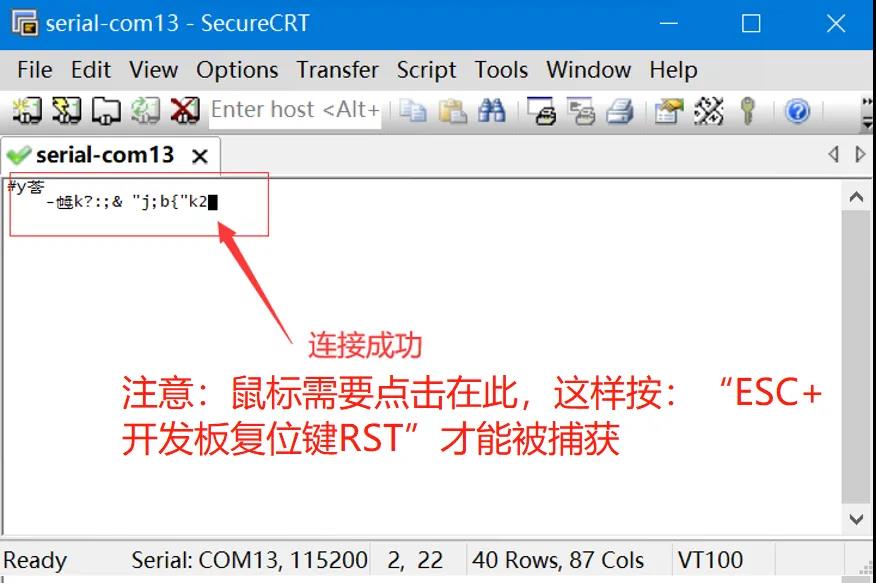The width and height of the screenshot is (876, 583).
Task: Click the Paste clipboard icon
Action: pyautogui.click(x=453, y=111)
